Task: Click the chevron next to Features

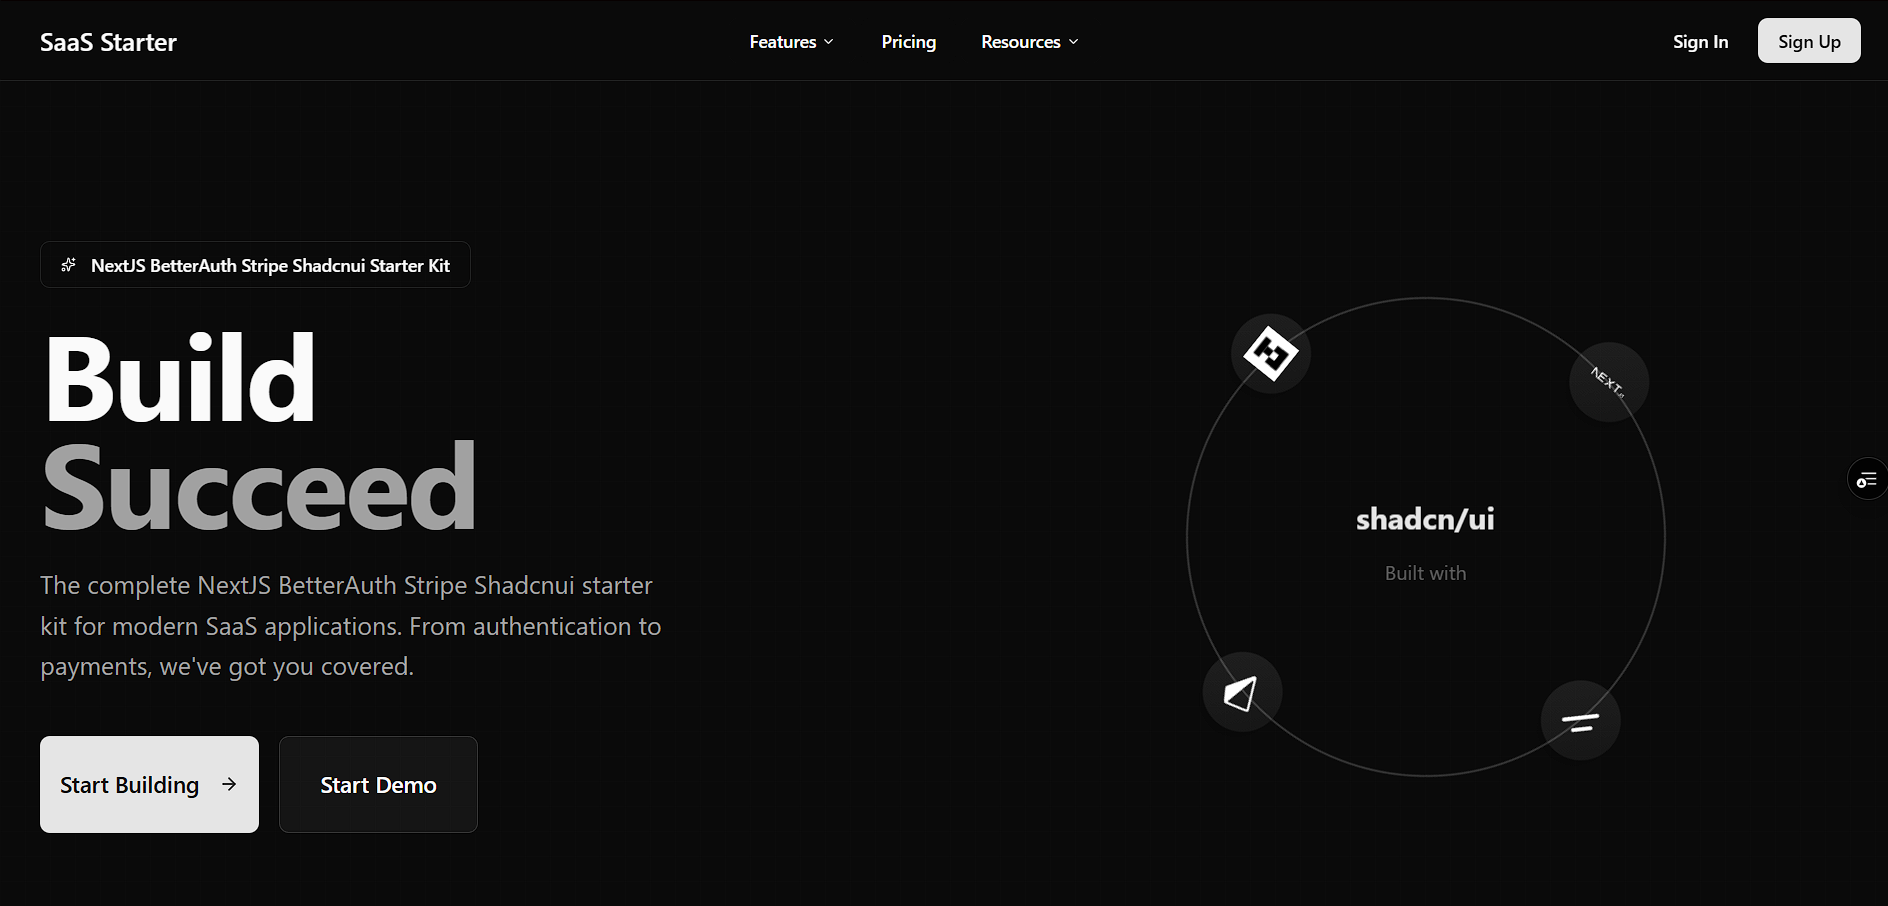Action: (x=828, y=42)
